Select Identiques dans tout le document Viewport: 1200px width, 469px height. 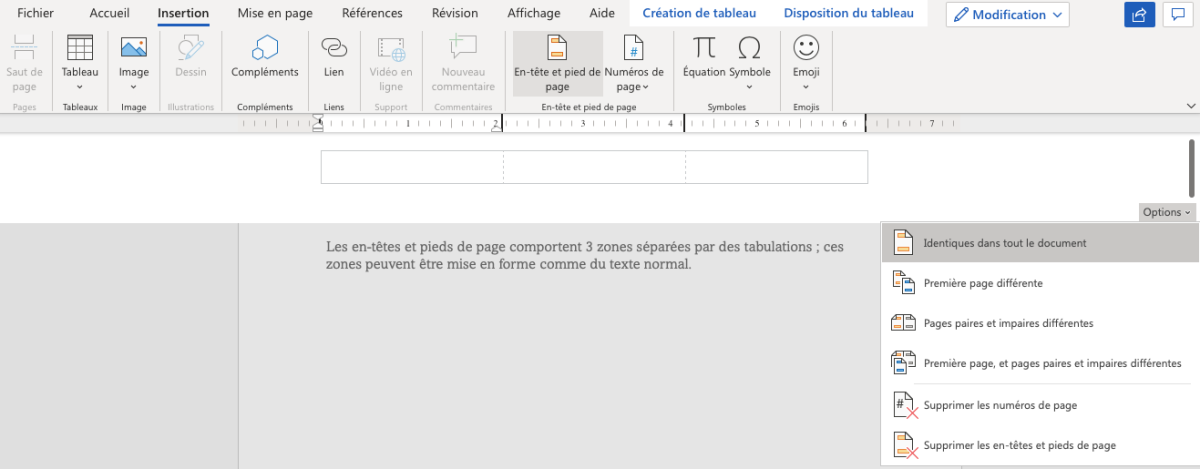(1040, 243)
